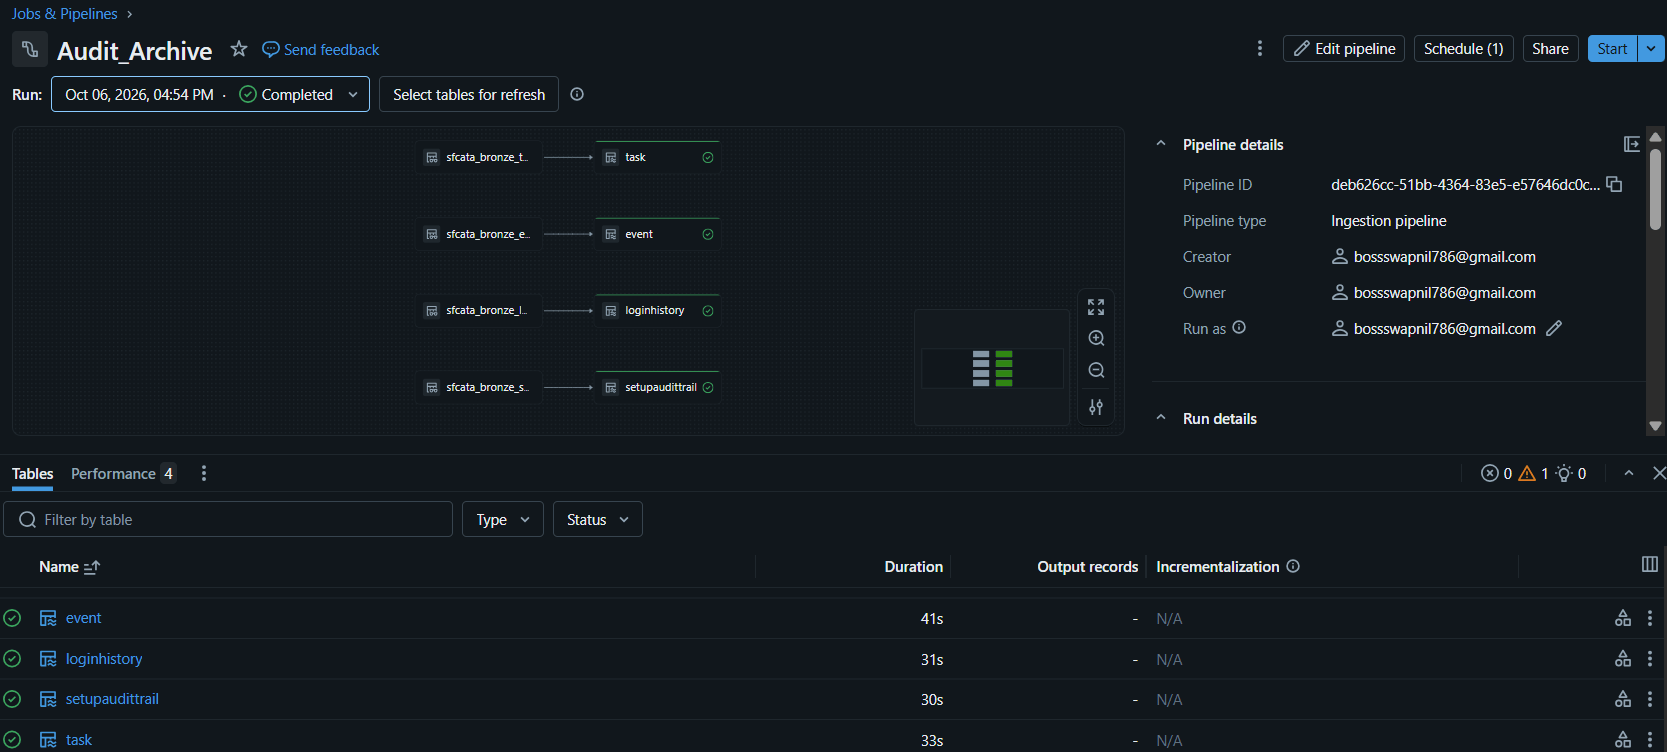Open pipeline kebab menu near Edit pipeline
This screenshot has height=752, width=1667.
point(1259,49)
